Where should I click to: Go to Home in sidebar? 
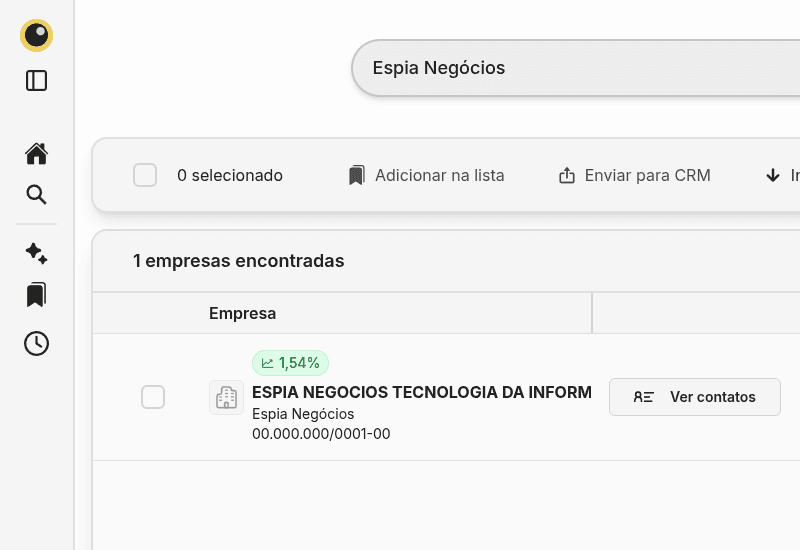pyautogui.click(x=37, y=154)
